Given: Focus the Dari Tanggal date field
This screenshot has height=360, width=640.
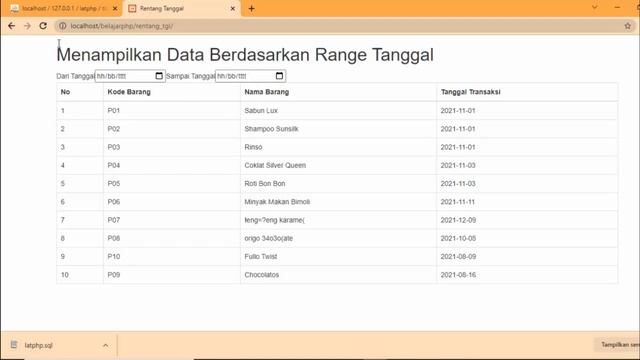Looking at the screenshot, I should click(x=130, y=76).
